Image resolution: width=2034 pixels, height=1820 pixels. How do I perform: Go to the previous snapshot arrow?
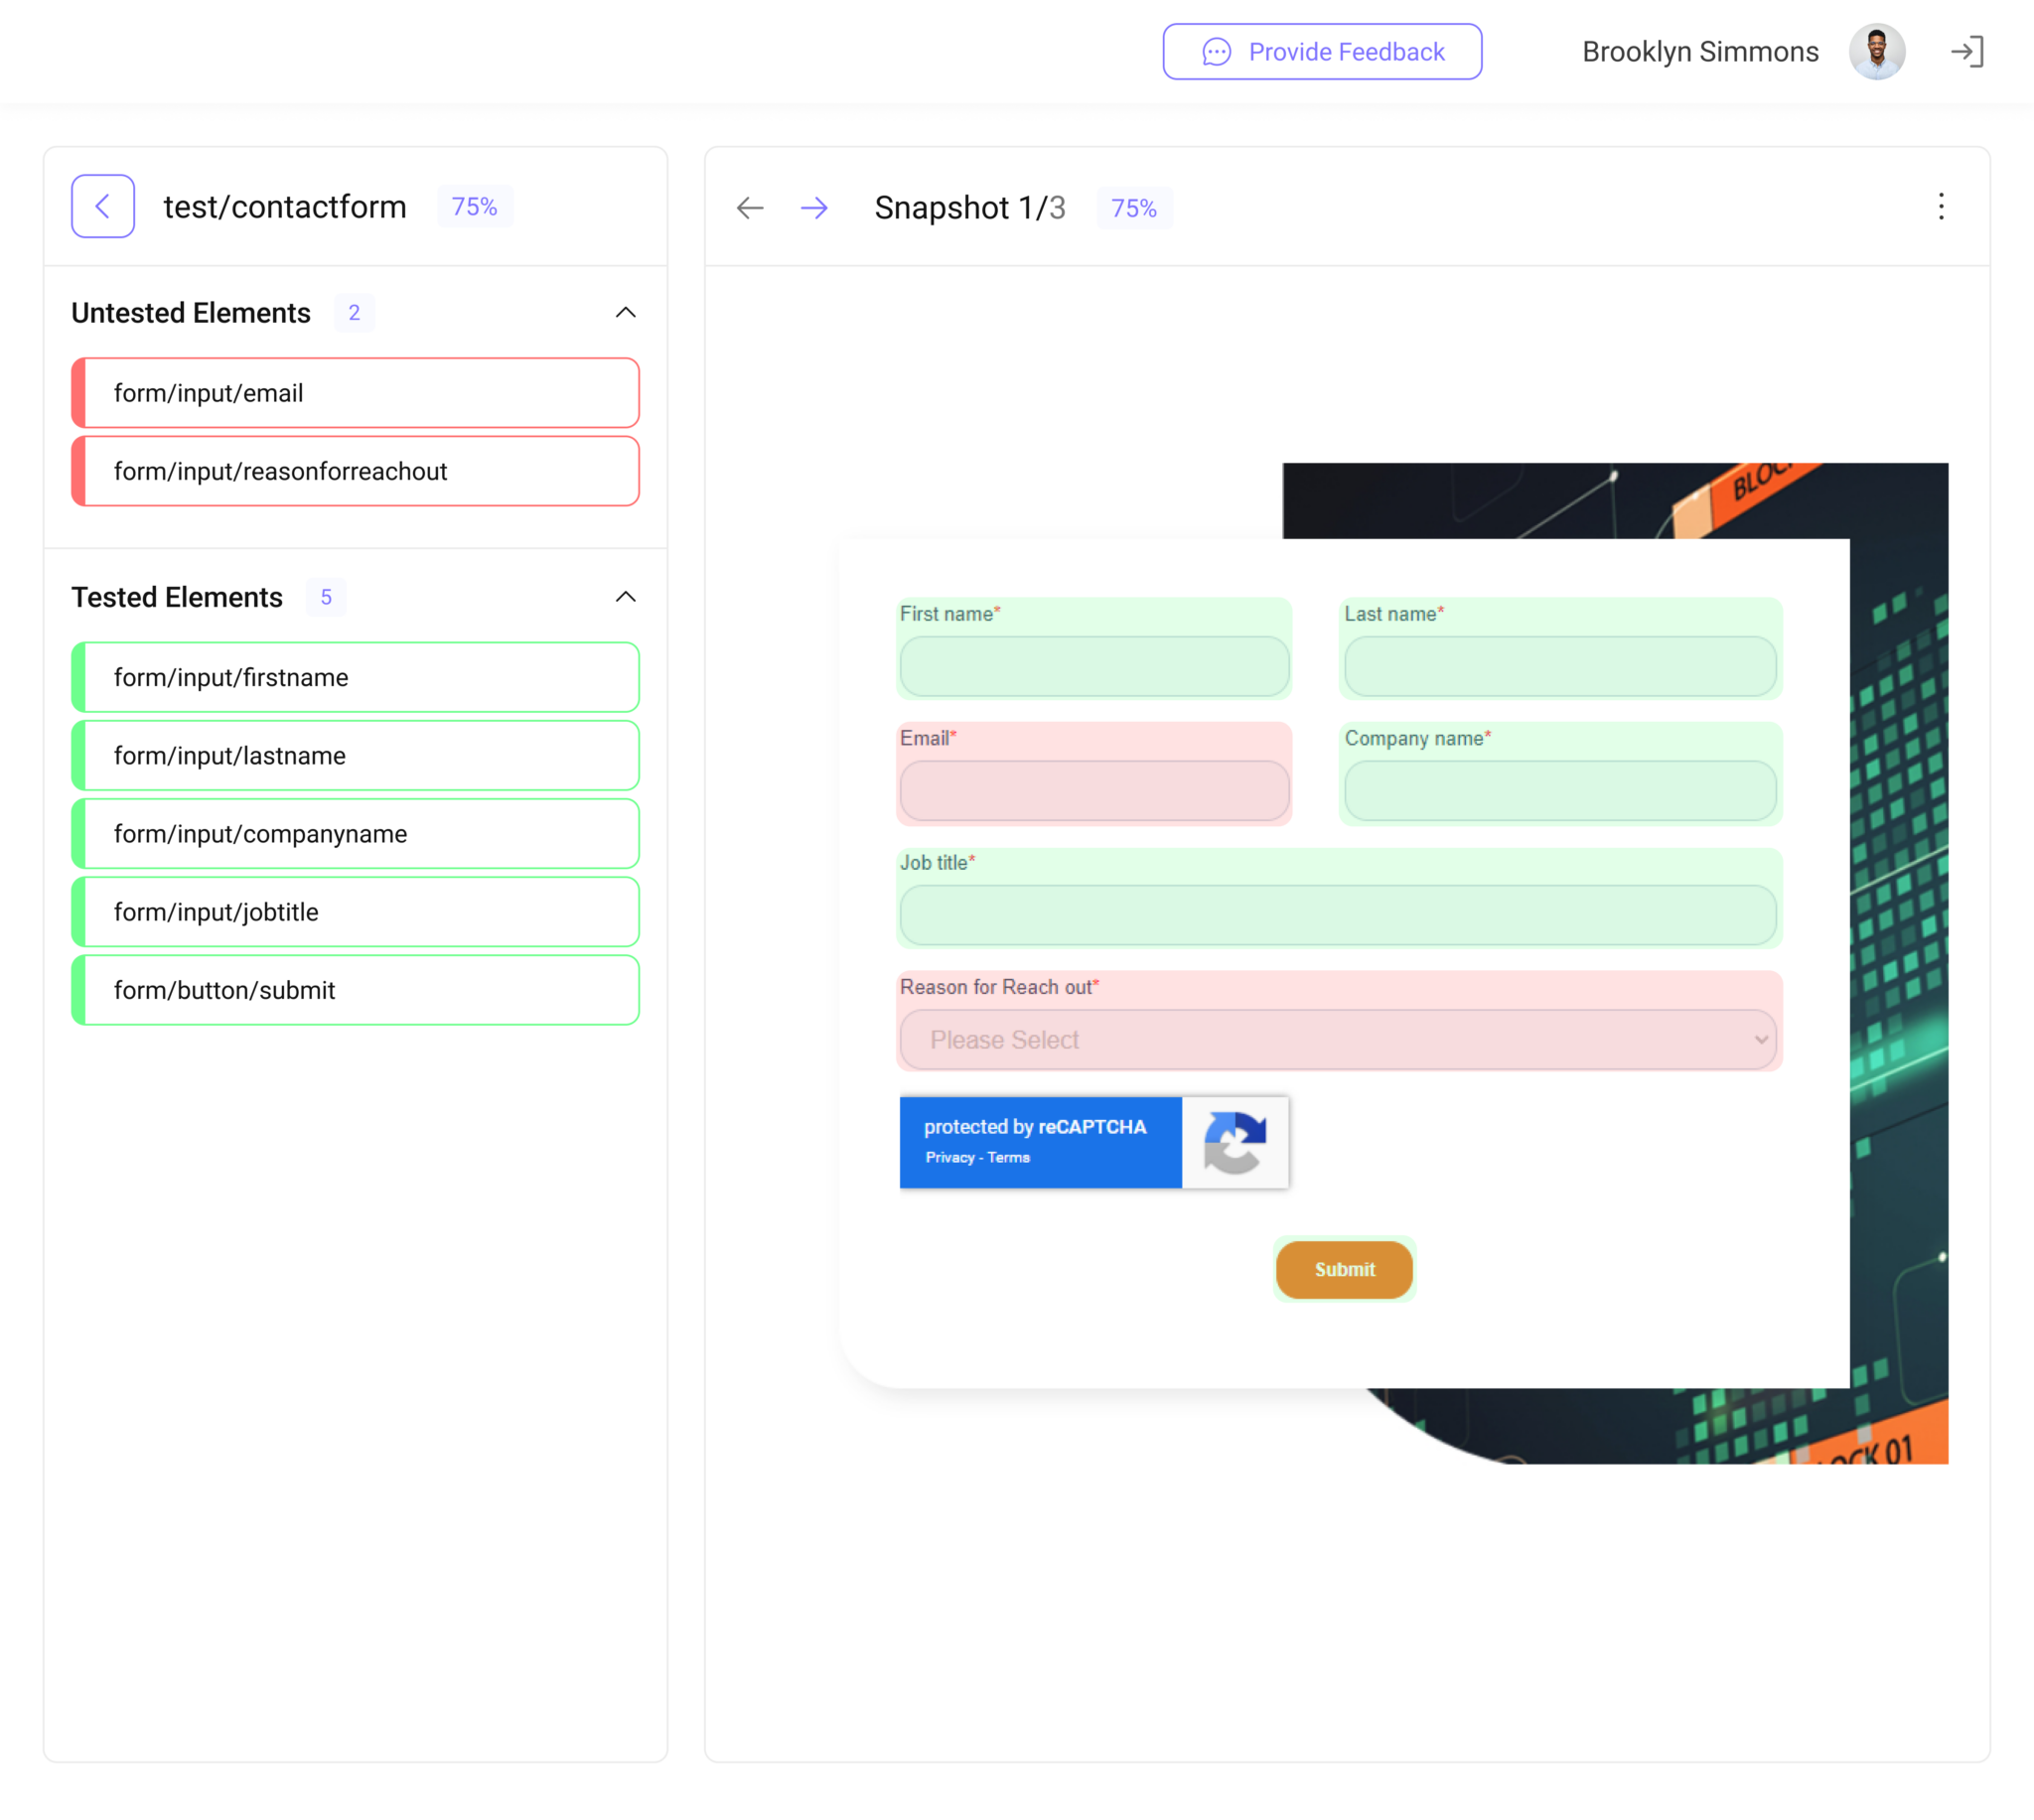[750, 207]
